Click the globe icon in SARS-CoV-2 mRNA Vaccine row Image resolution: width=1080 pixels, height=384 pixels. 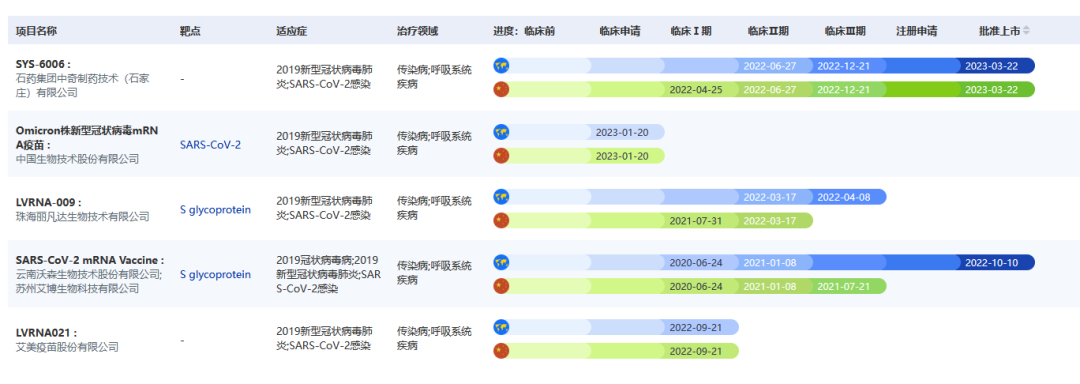pyautogui.click(x=501, y=262)
